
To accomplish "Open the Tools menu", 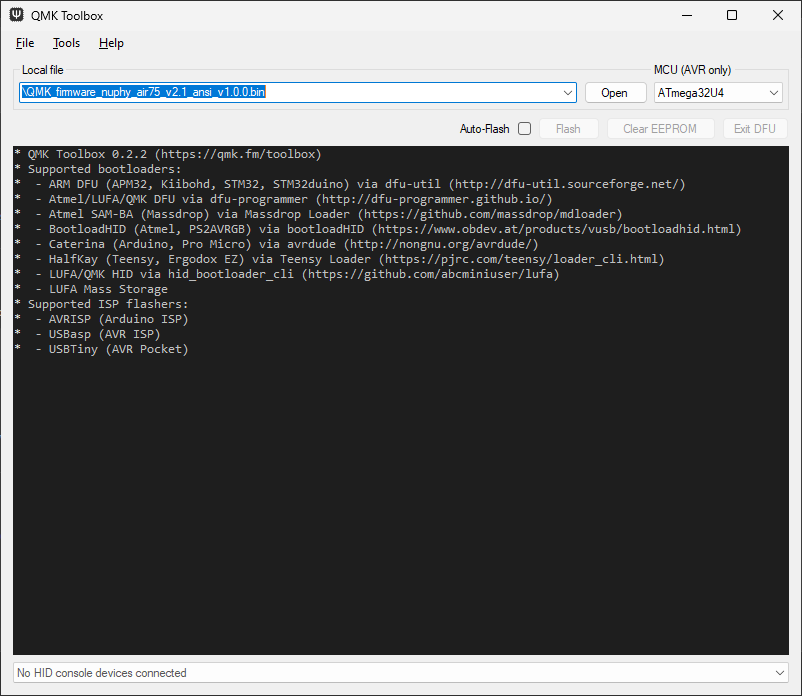I will coord(66,43).
